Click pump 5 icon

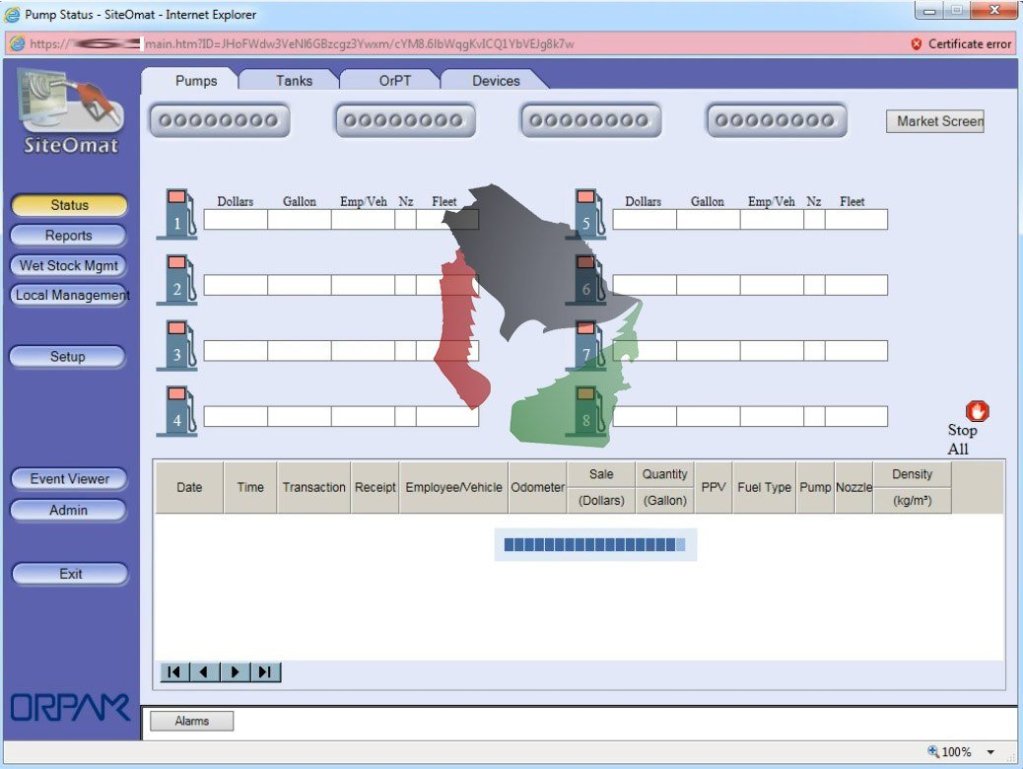590,213
